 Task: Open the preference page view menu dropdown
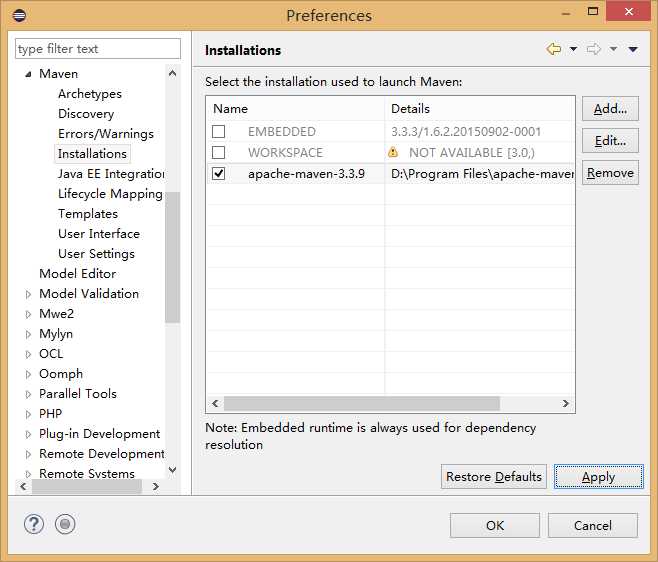[633, 50]
